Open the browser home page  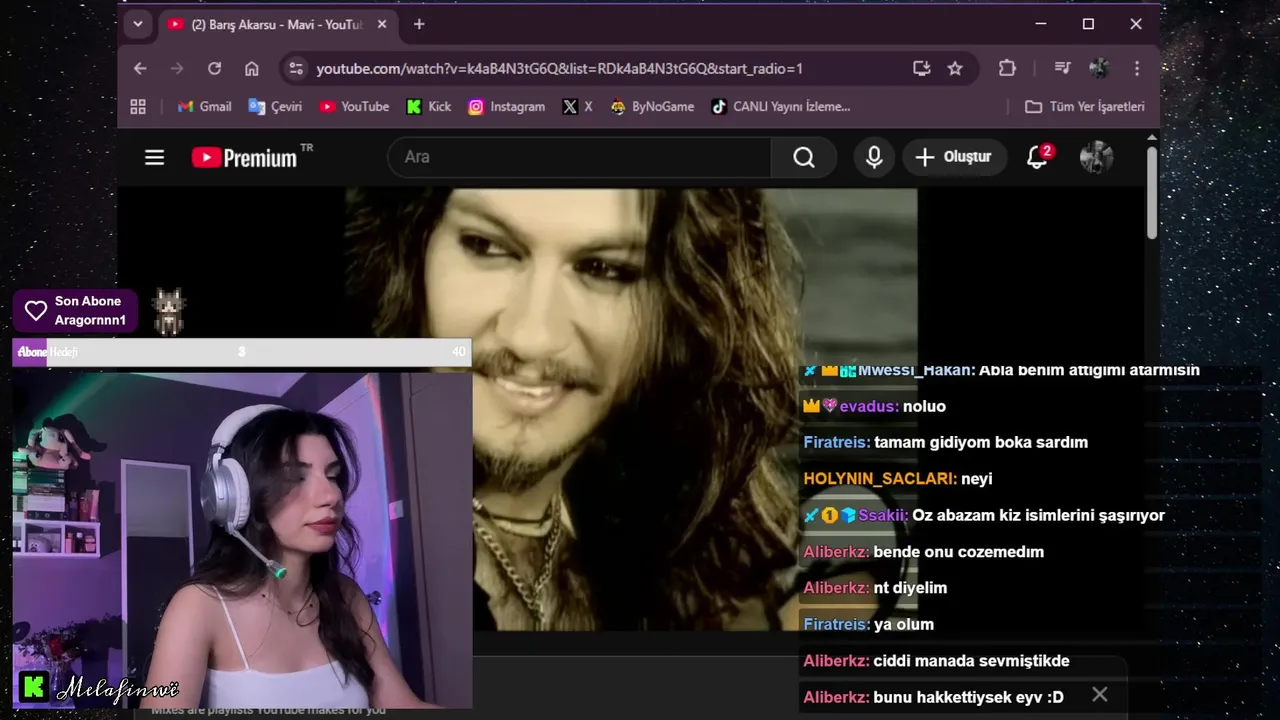252,68
